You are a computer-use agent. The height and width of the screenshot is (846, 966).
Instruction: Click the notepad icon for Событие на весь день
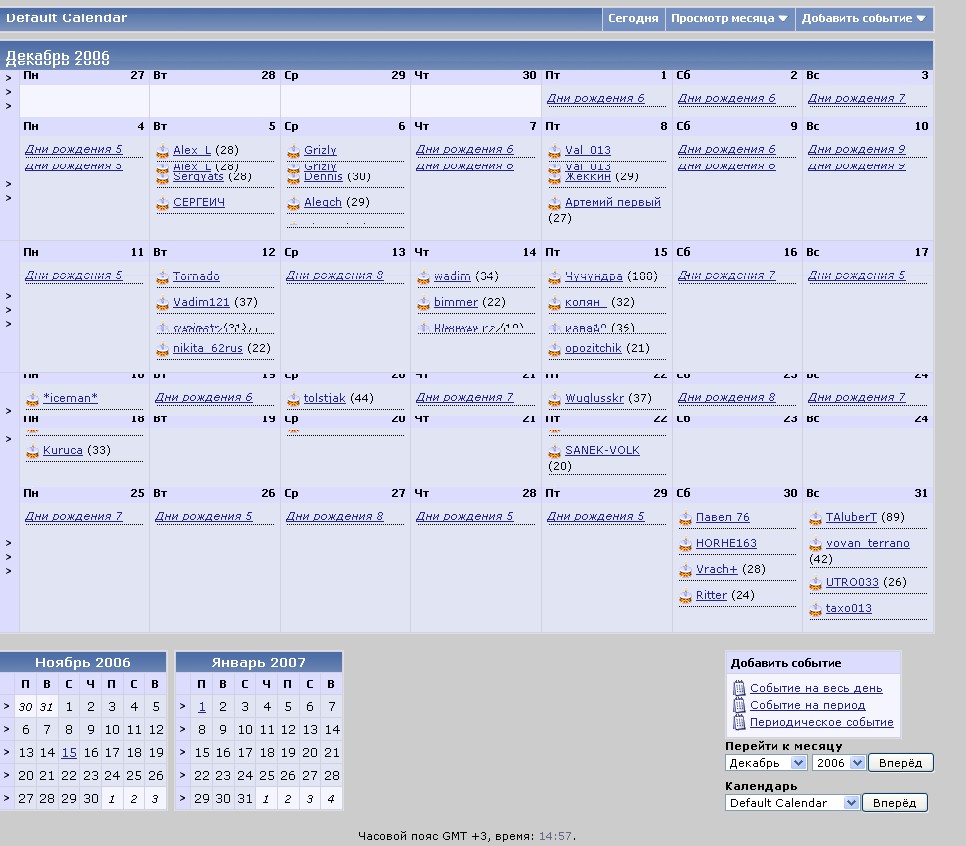pyautogui.click(x=739, y=688)
